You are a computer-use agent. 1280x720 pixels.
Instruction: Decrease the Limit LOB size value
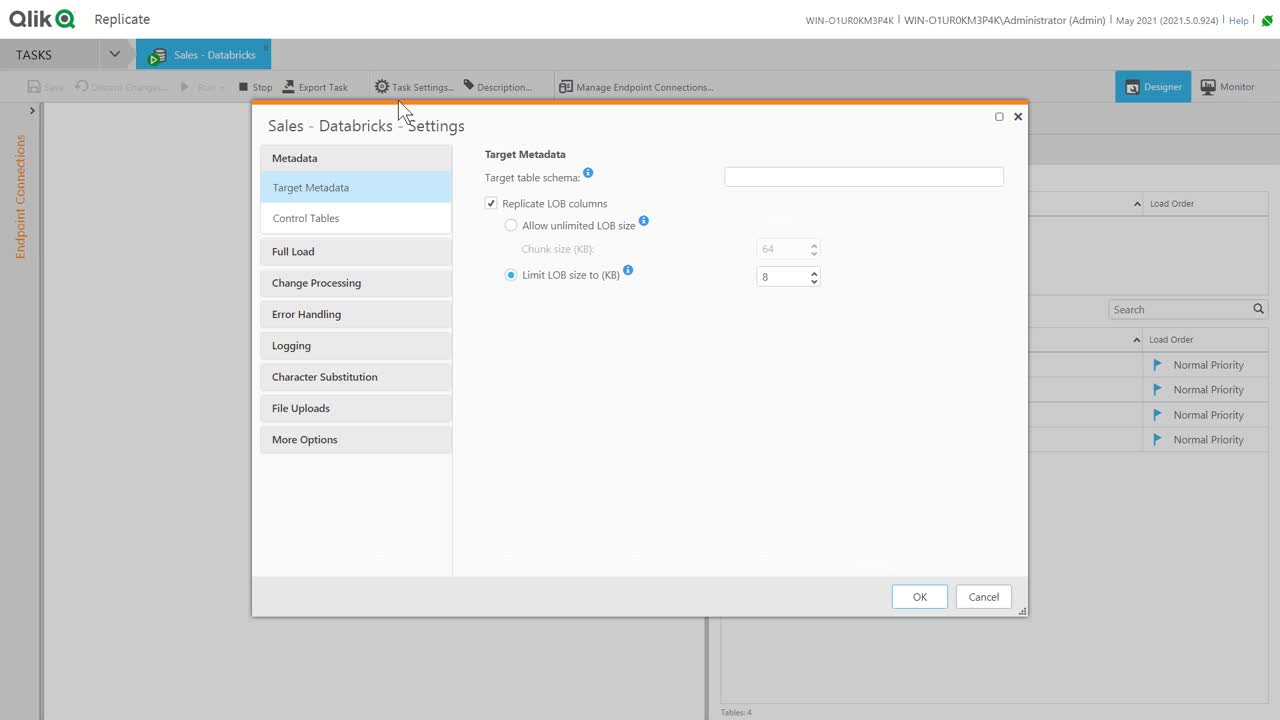pyautogui.click(x=814, y=282)
